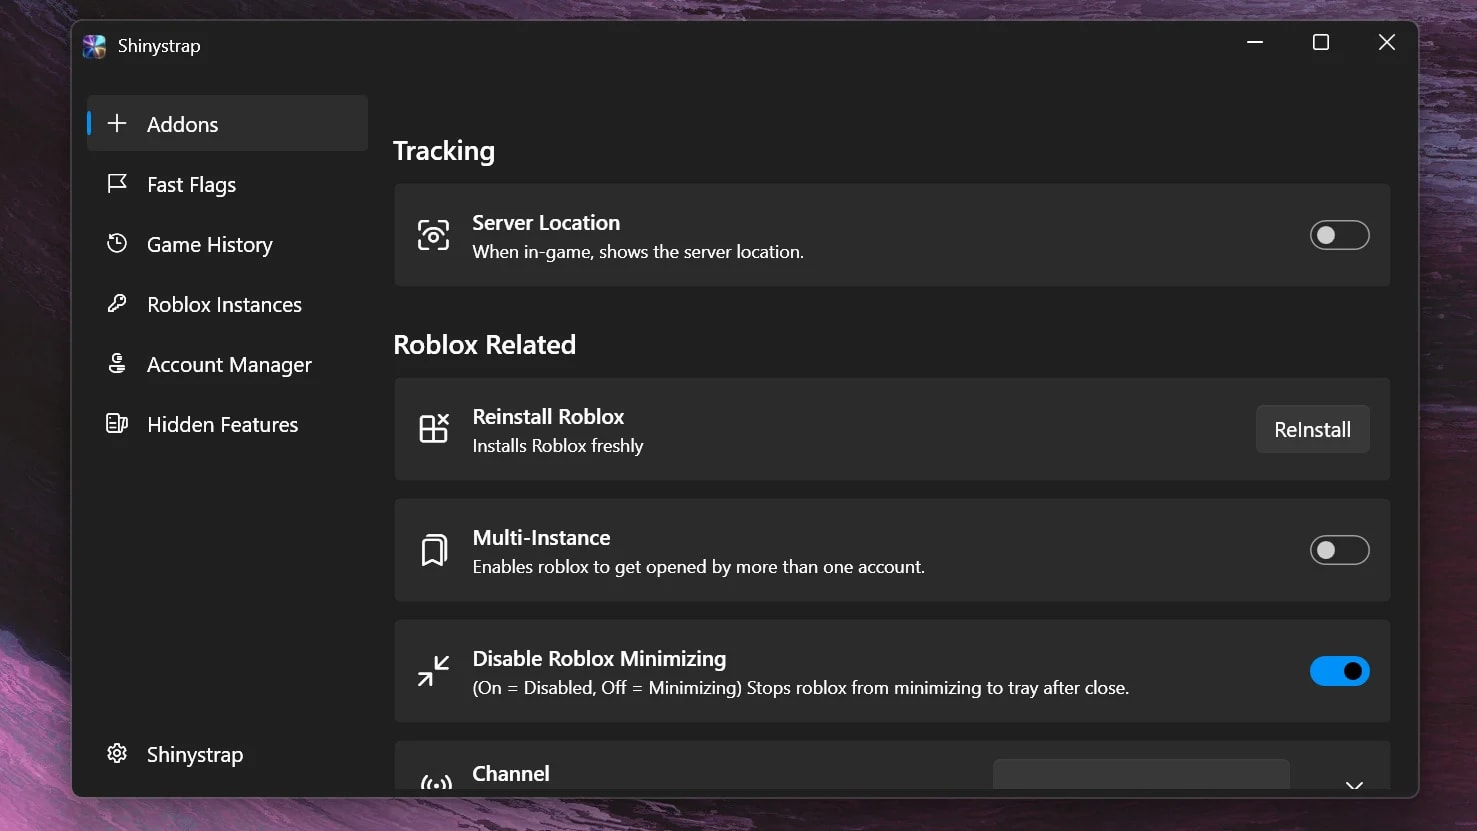Click 'When in-game, shows the server location.'
Image resolution: width=1477 pixels, height=831 pixels.
(638, 252)
